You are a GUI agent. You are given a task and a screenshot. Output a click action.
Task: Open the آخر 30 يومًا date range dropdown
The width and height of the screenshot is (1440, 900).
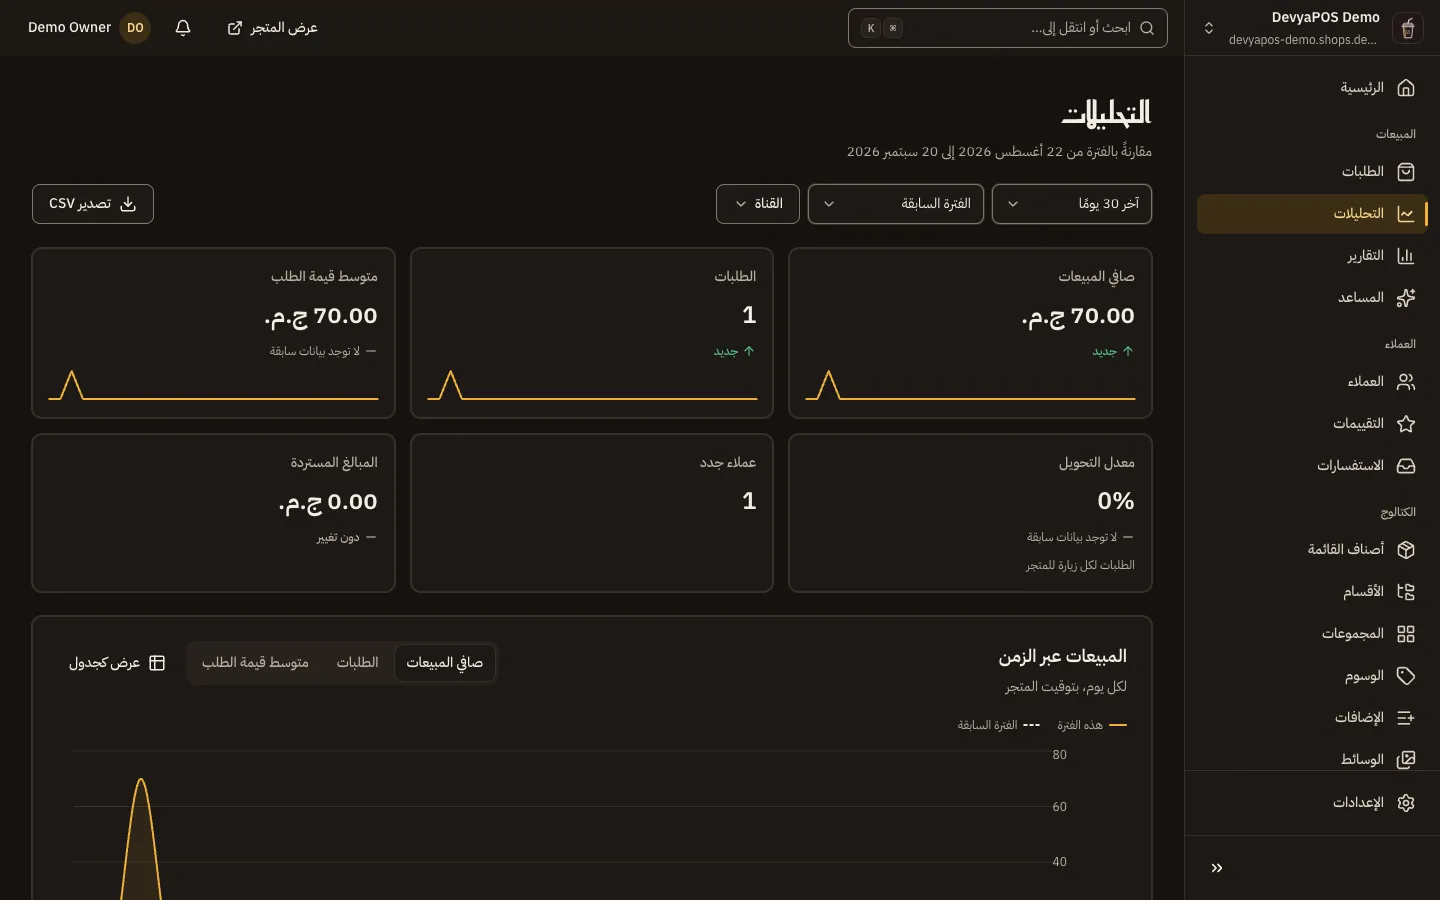pyautogui.click(x=1072, y=204)
